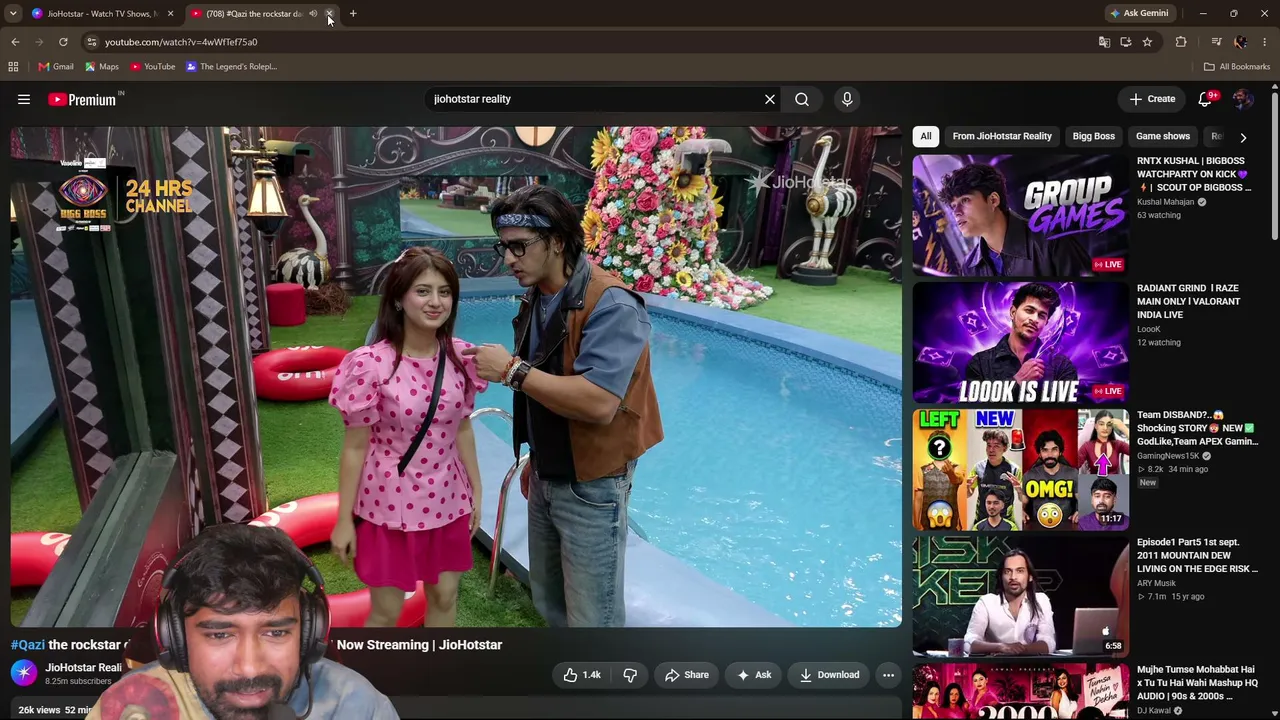This screenshot has height=720, width=1280.
Task: Open the tab search dropdown arrow
Action: (x=13, y=14)
